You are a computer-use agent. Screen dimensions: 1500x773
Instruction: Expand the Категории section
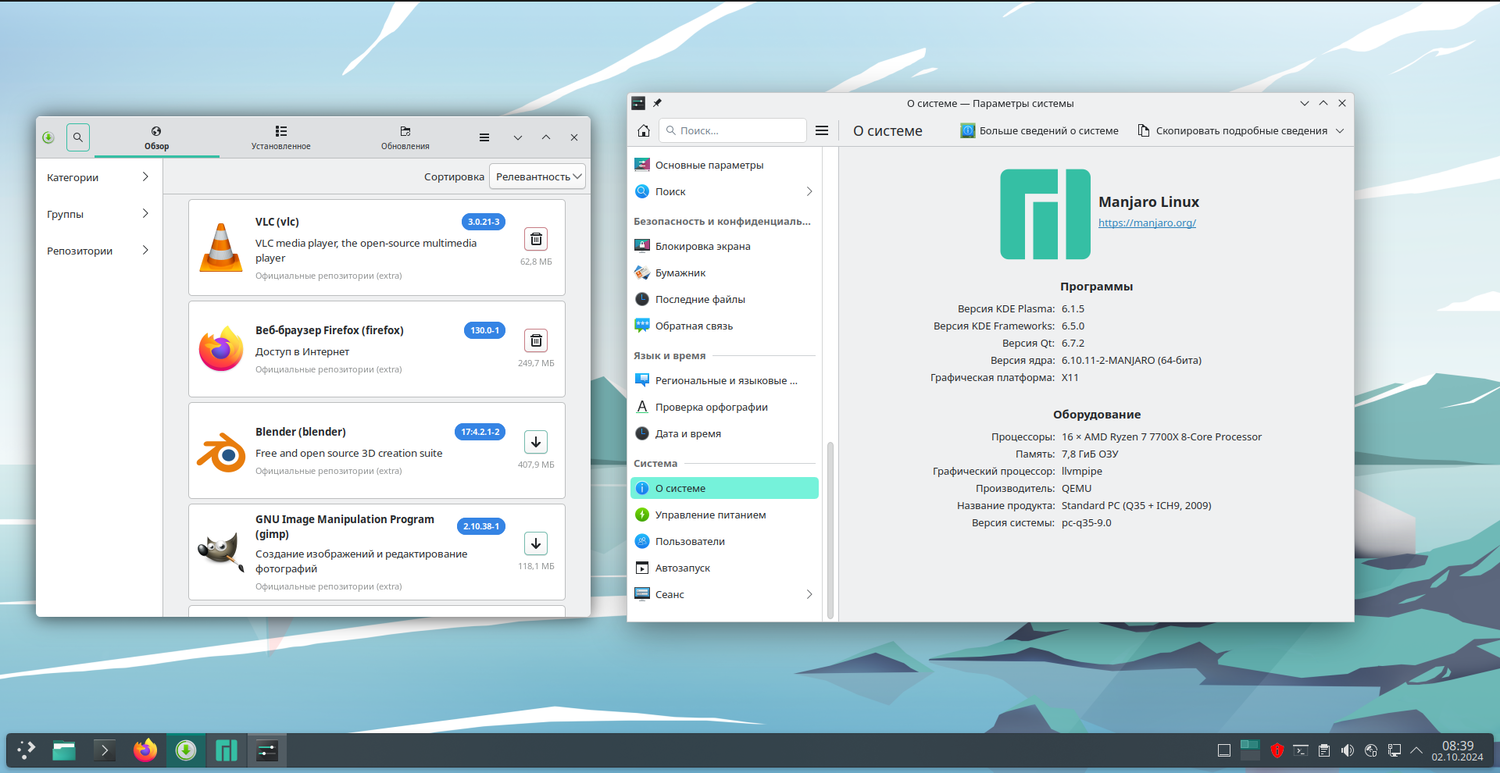click(x=98, y=177)
